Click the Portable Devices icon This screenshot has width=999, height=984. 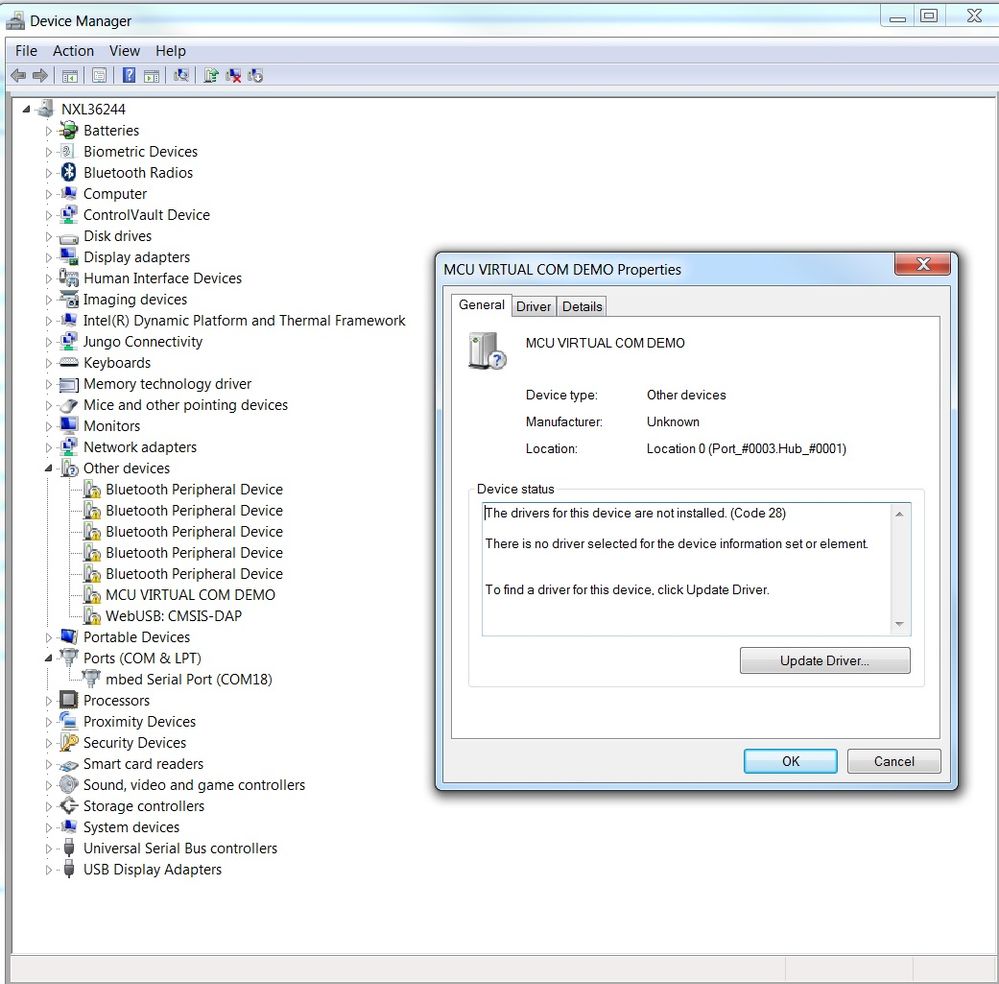[x=68, y=637]
